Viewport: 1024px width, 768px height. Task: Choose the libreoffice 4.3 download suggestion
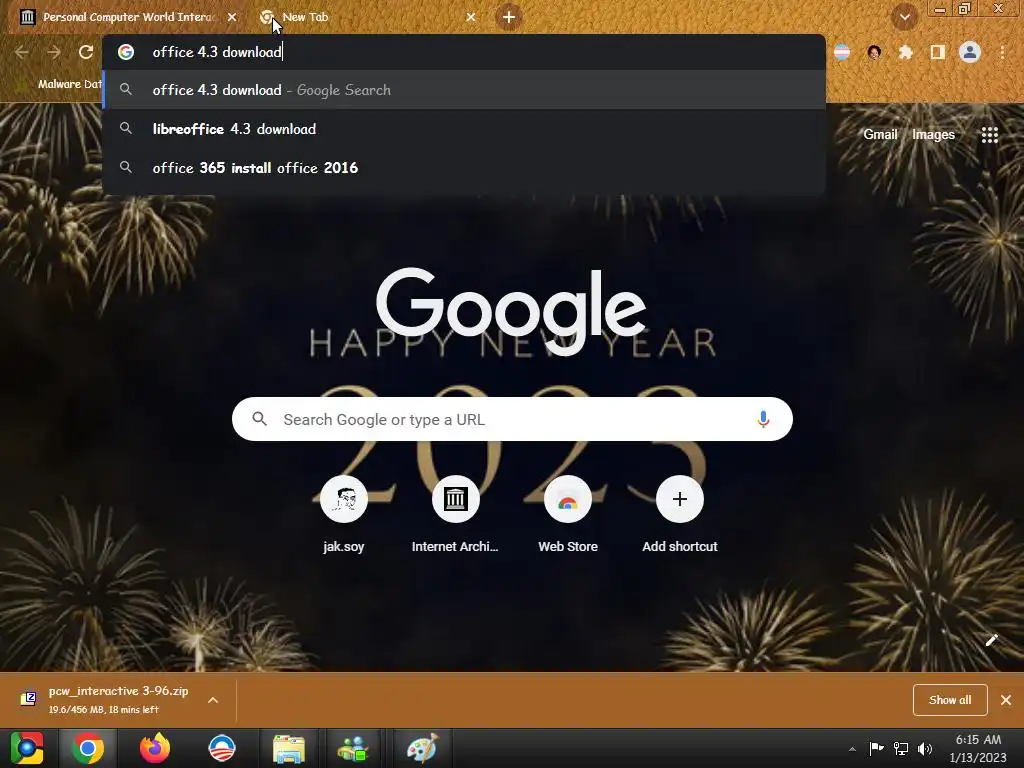(x=464, y=129)
